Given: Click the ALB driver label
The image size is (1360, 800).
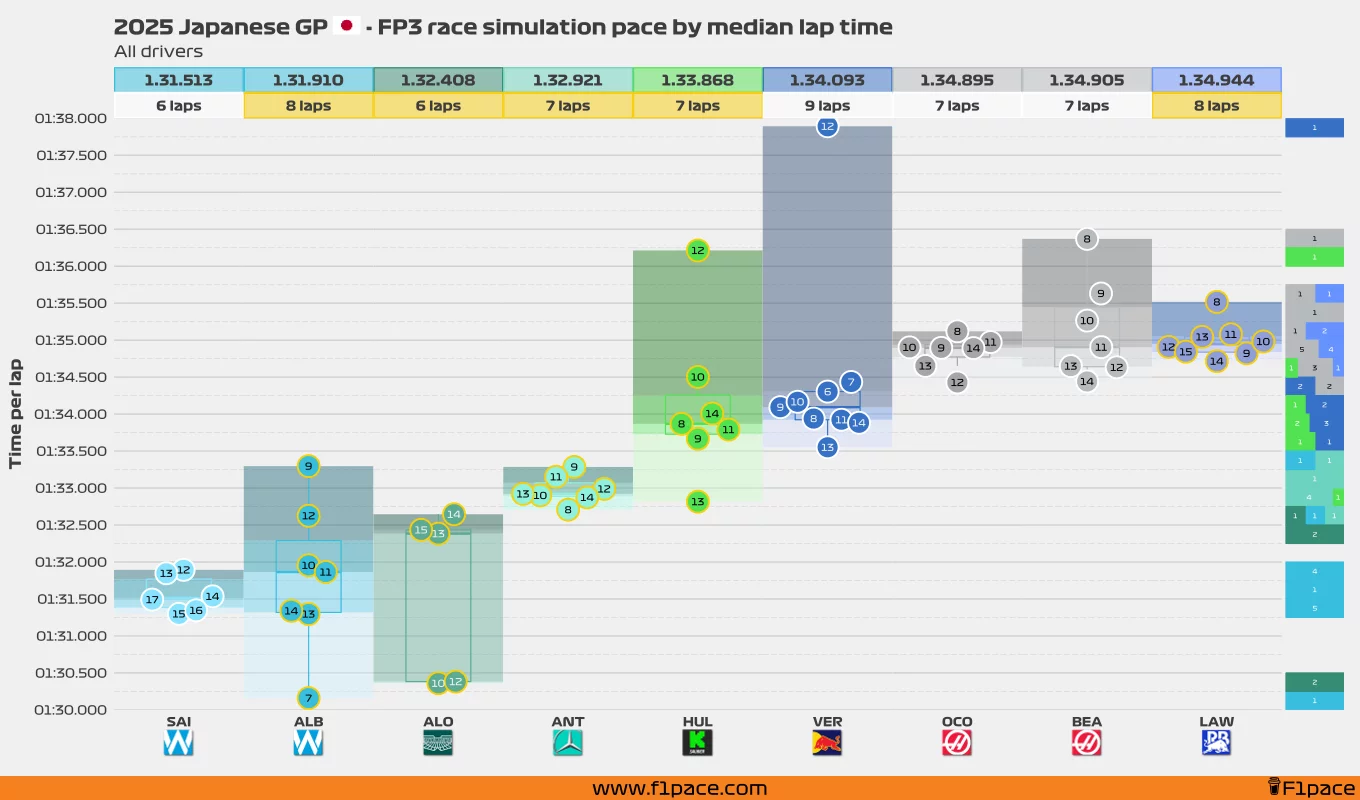Looking at the screenshot, I should click(x=308, y=721).
